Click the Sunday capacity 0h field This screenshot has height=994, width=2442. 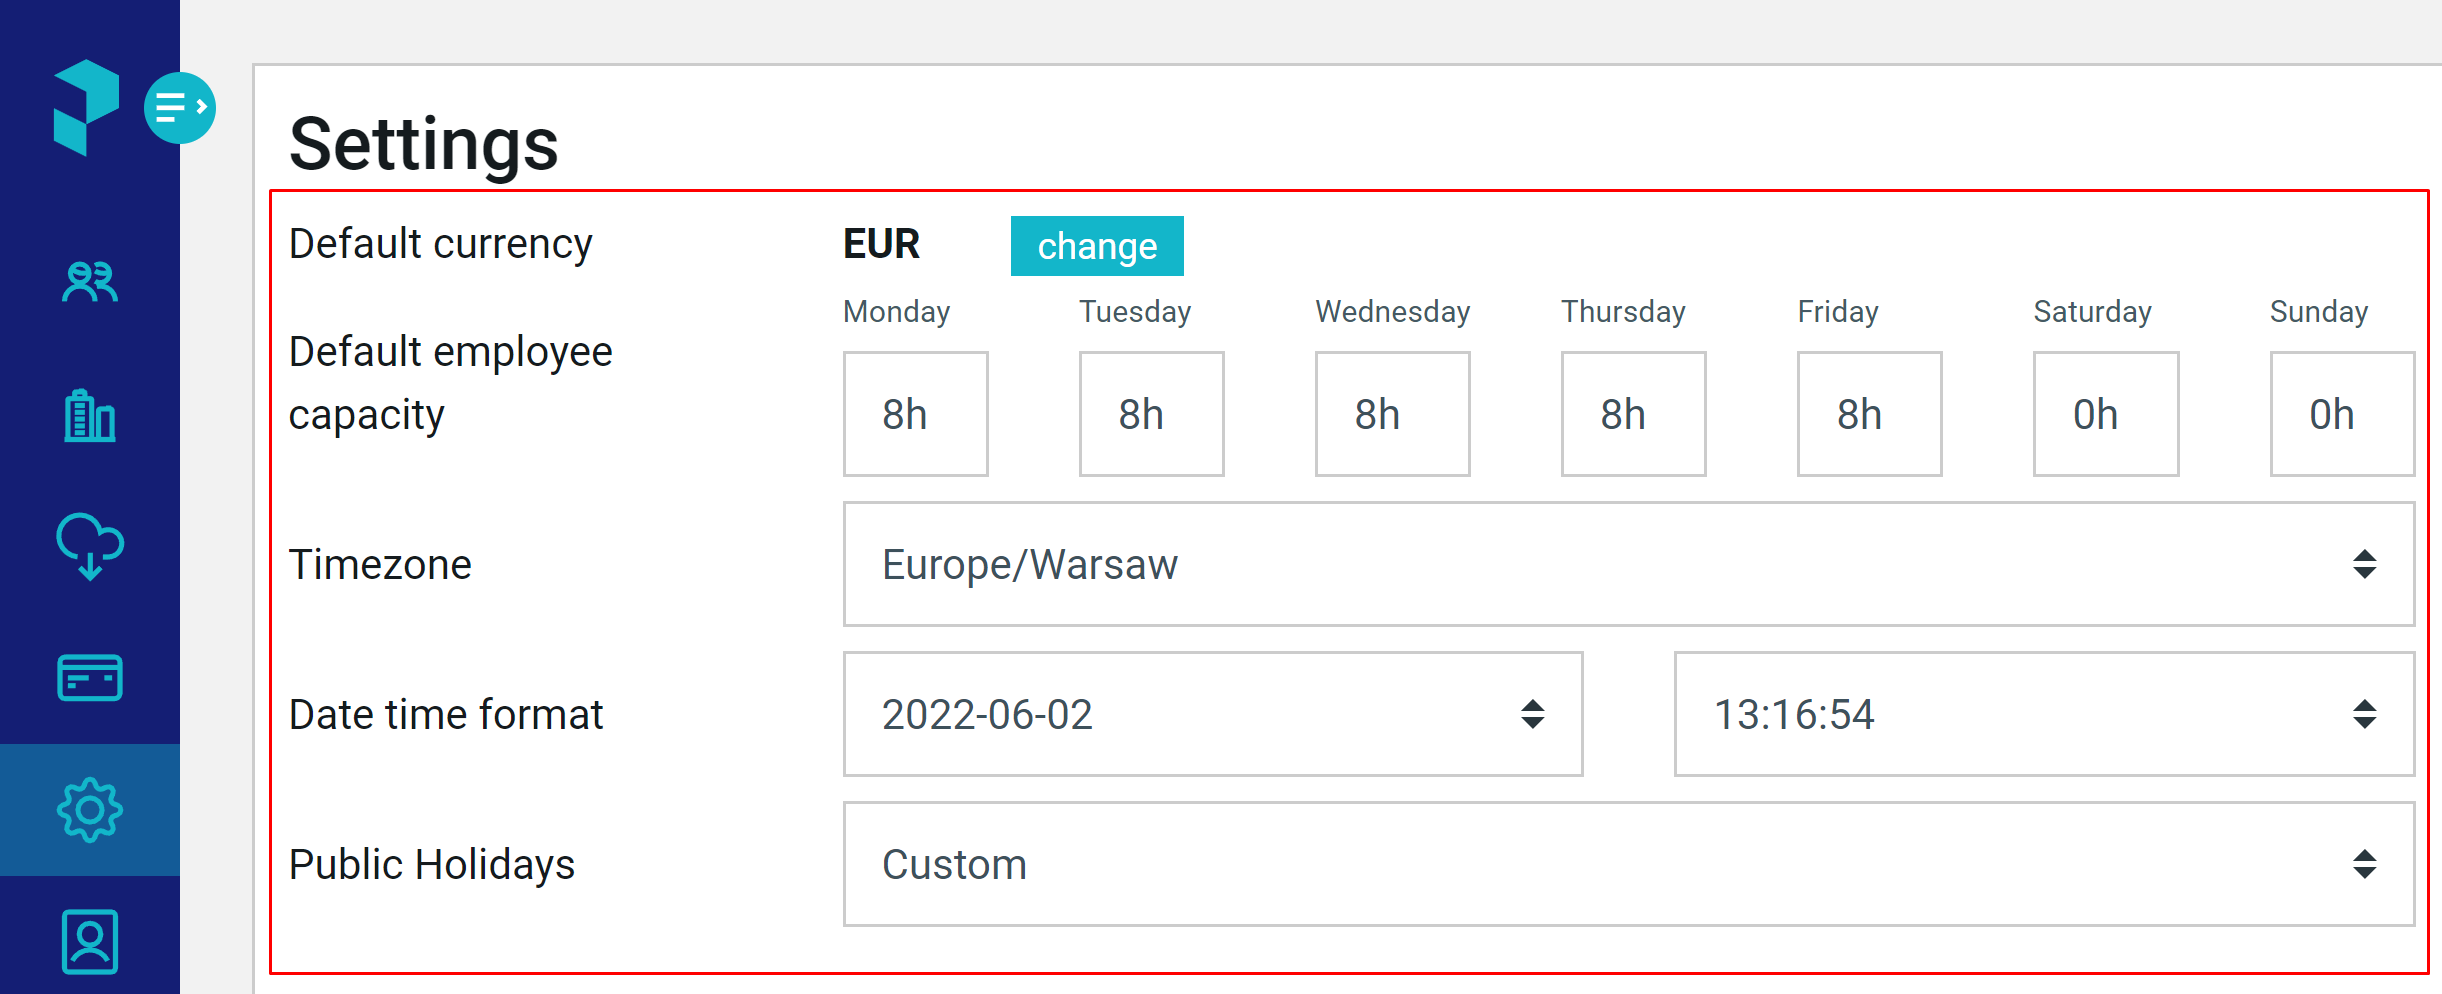(2343, 414)
